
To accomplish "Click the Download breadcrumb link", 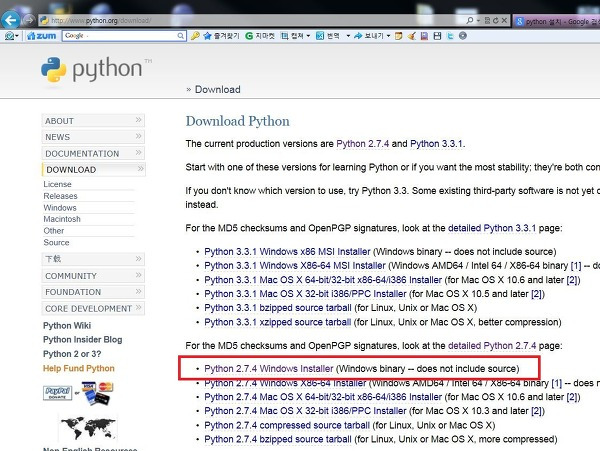I will (218, 90).
